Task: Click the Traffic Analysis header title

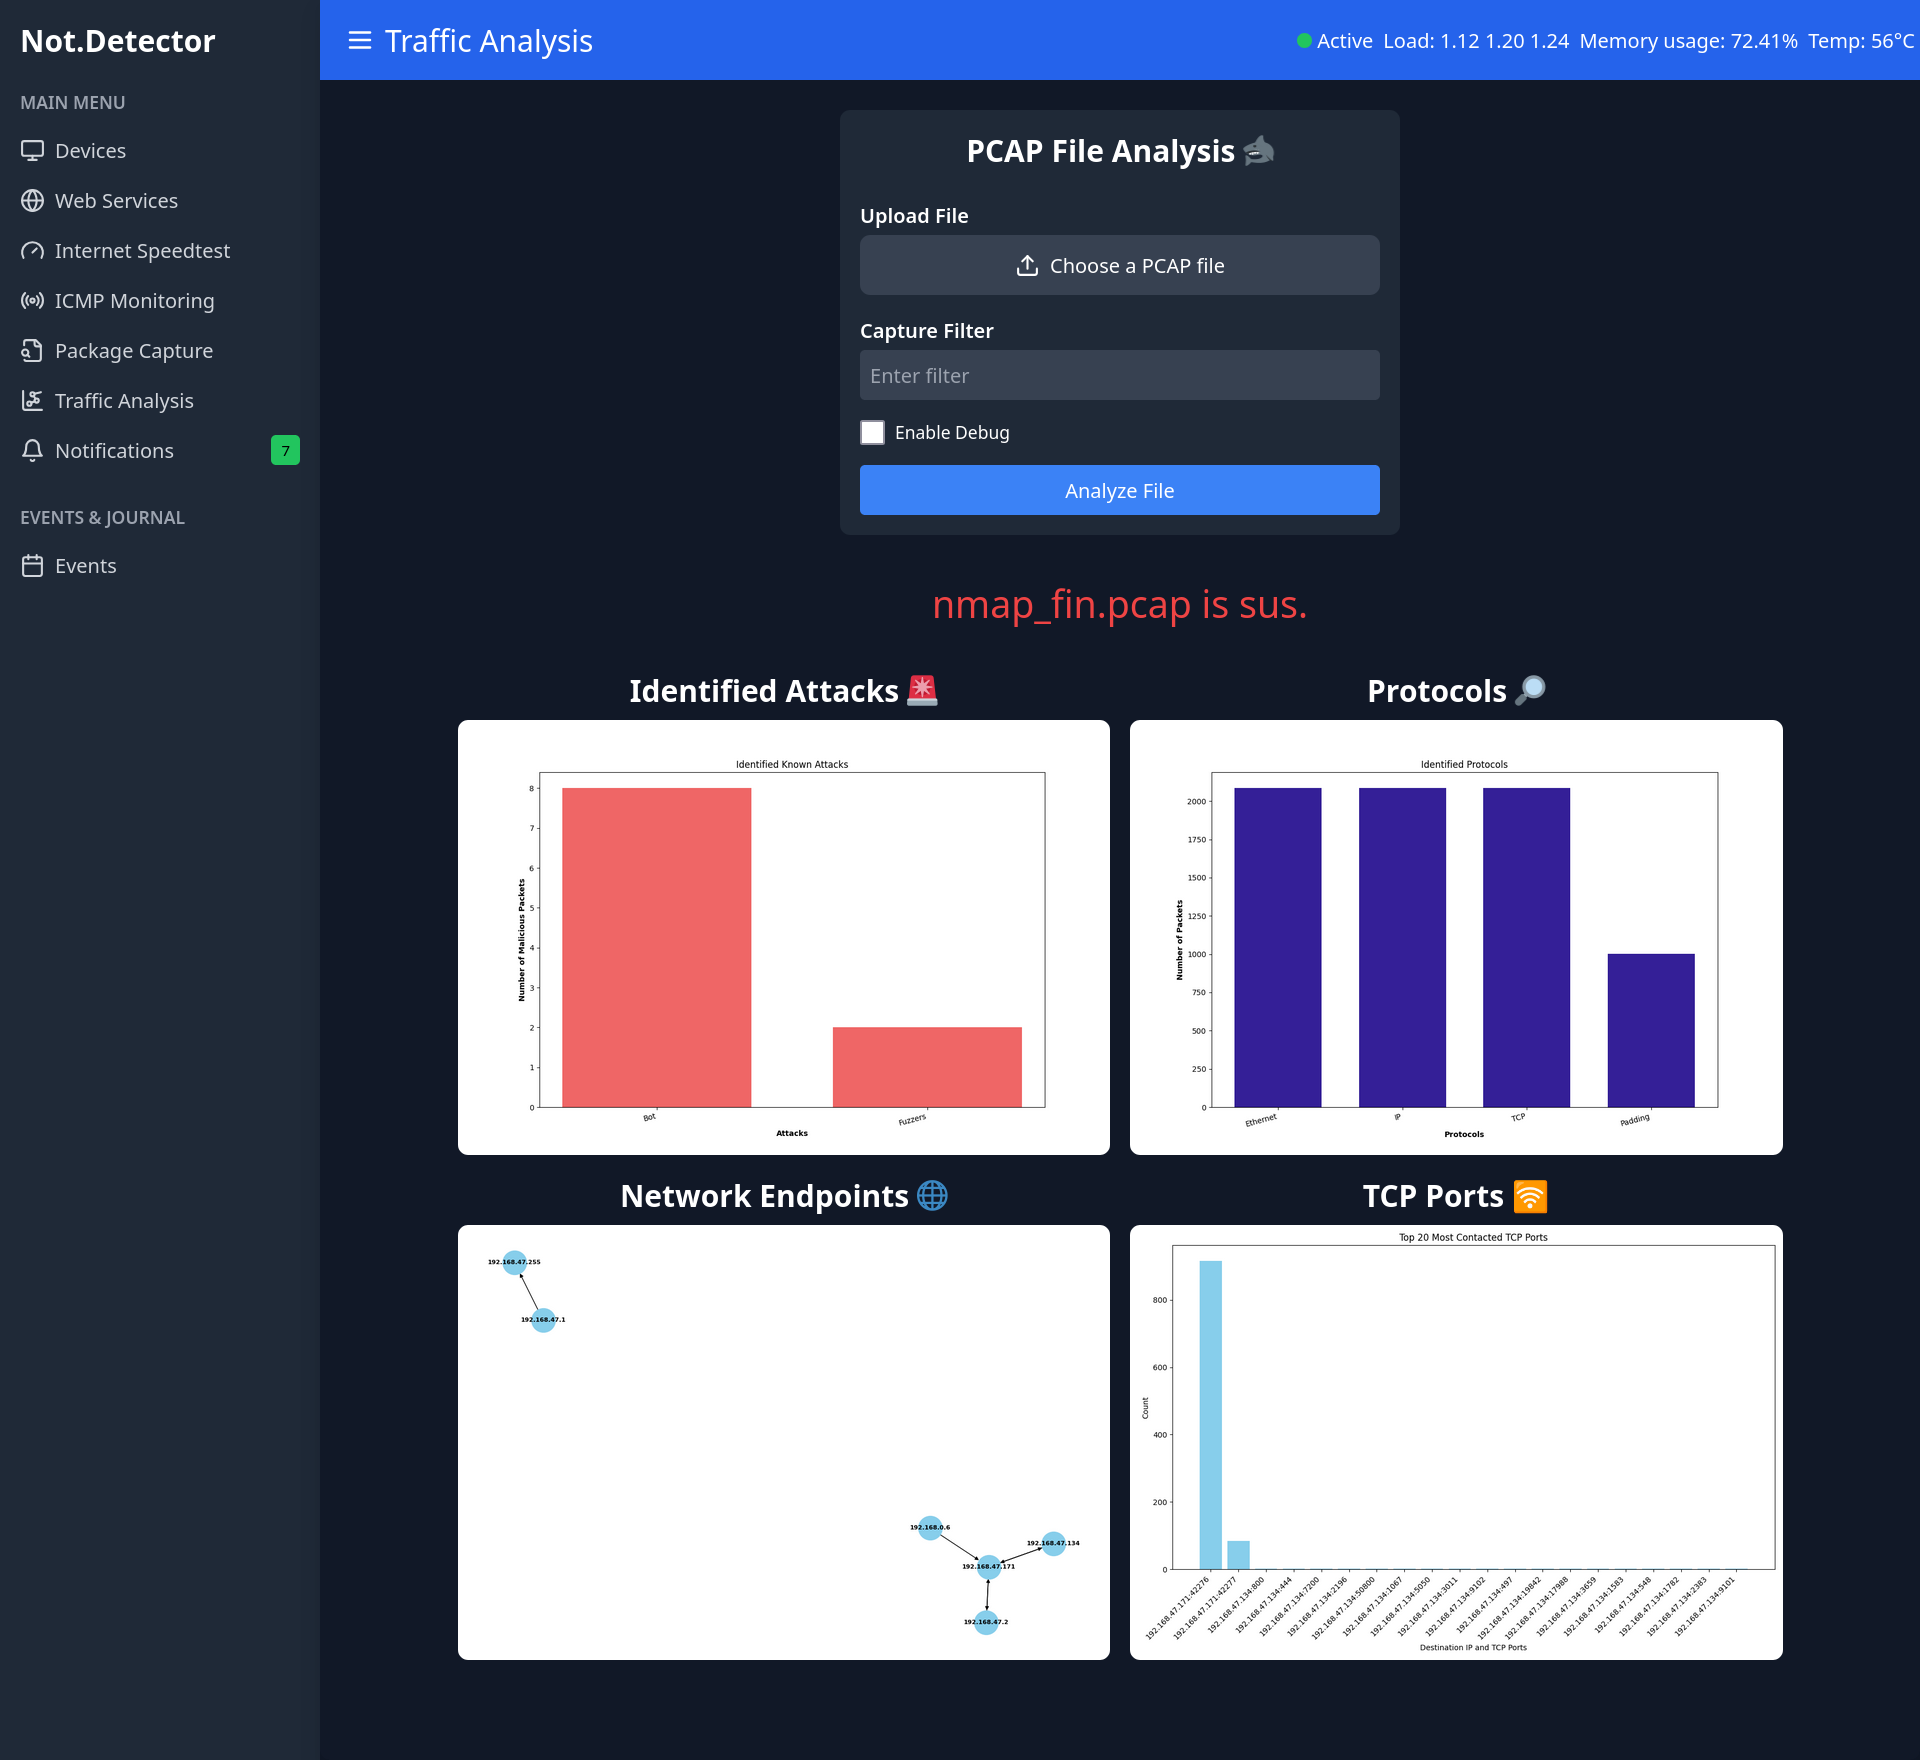Action: [x=489, y=41]
